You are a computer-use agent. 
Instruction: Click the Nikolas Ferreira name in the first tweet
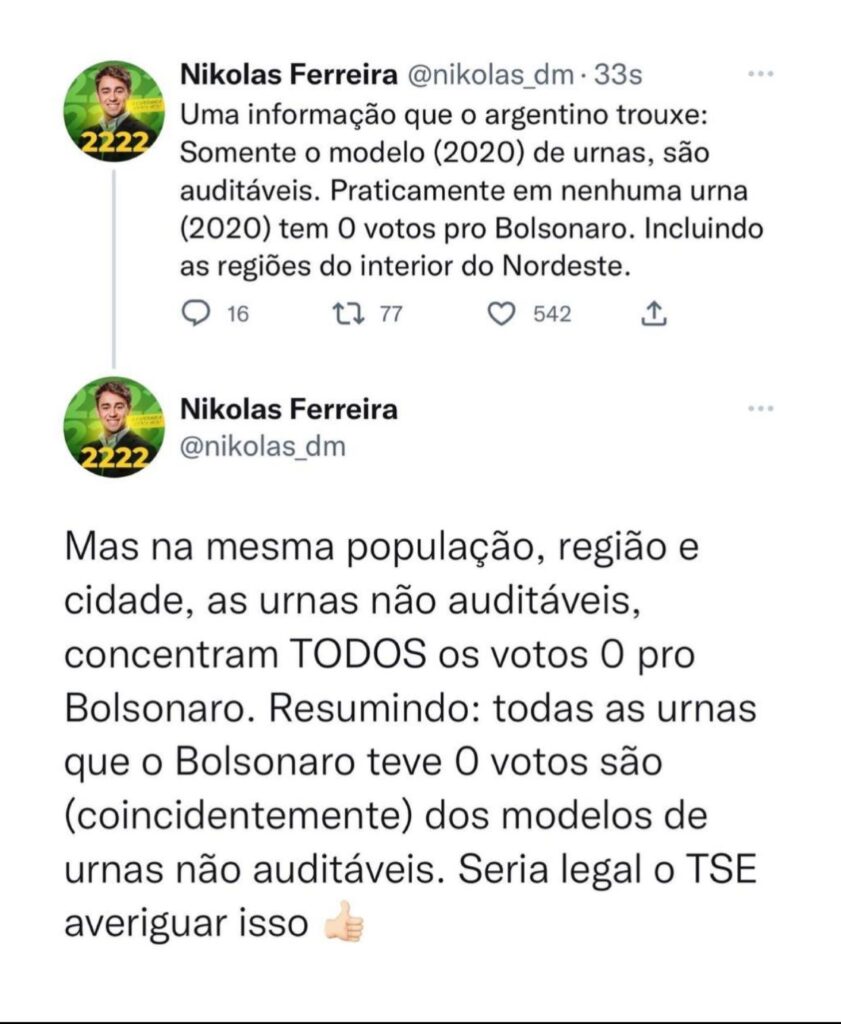(x=288, y=74)
